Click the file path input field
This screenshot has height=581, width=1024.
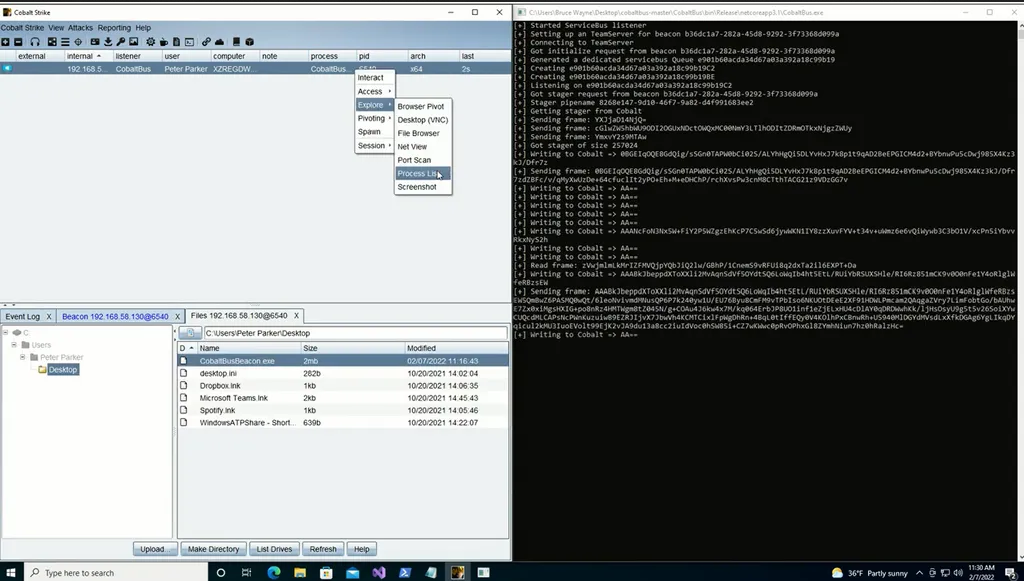tap(355, 333)
